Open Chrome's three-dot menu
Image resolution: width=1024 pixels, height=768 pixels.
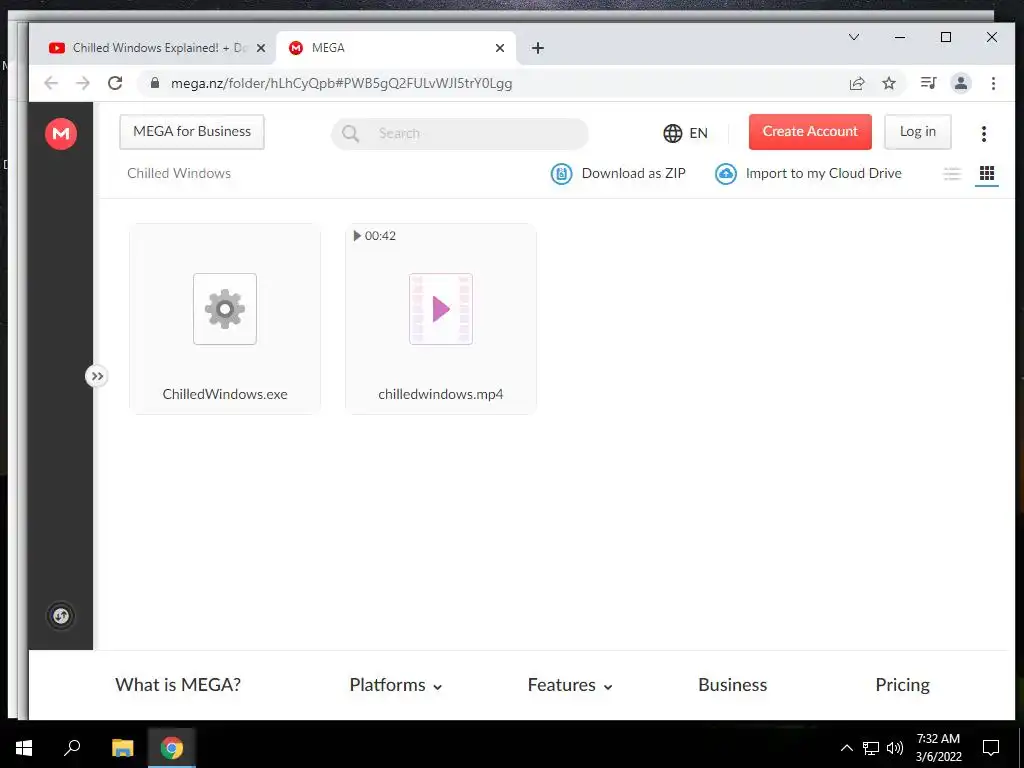click(993, 83)
